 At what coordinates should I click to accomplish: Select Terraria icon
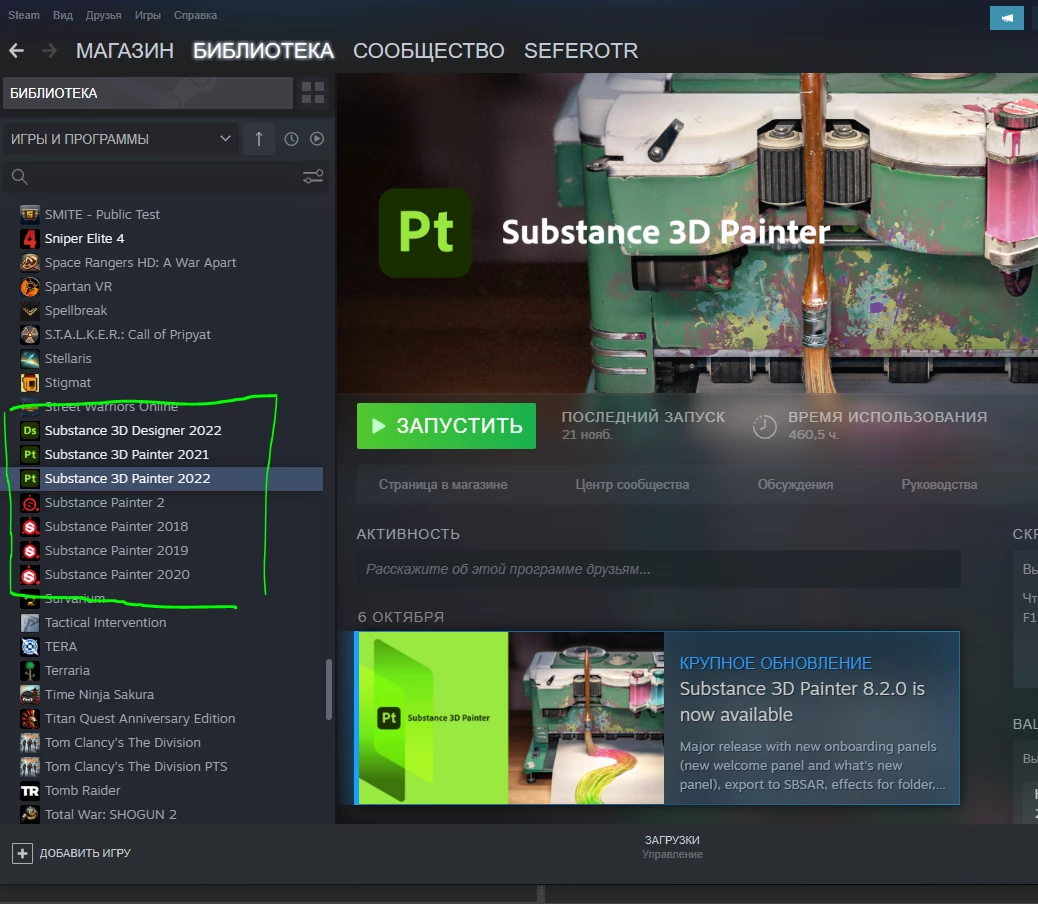pos(30,670)
